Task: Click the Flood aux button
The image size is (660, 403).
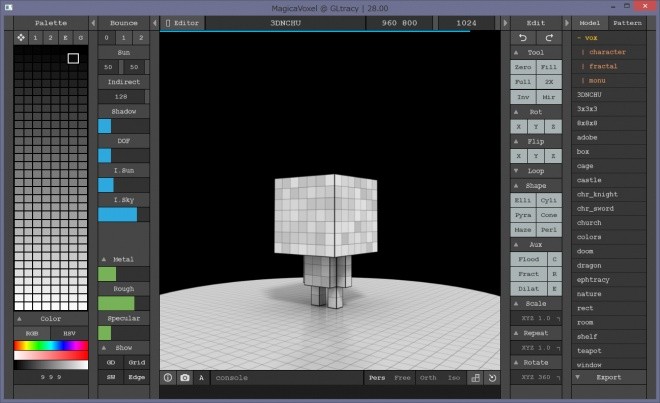Action: pos(529,259)
